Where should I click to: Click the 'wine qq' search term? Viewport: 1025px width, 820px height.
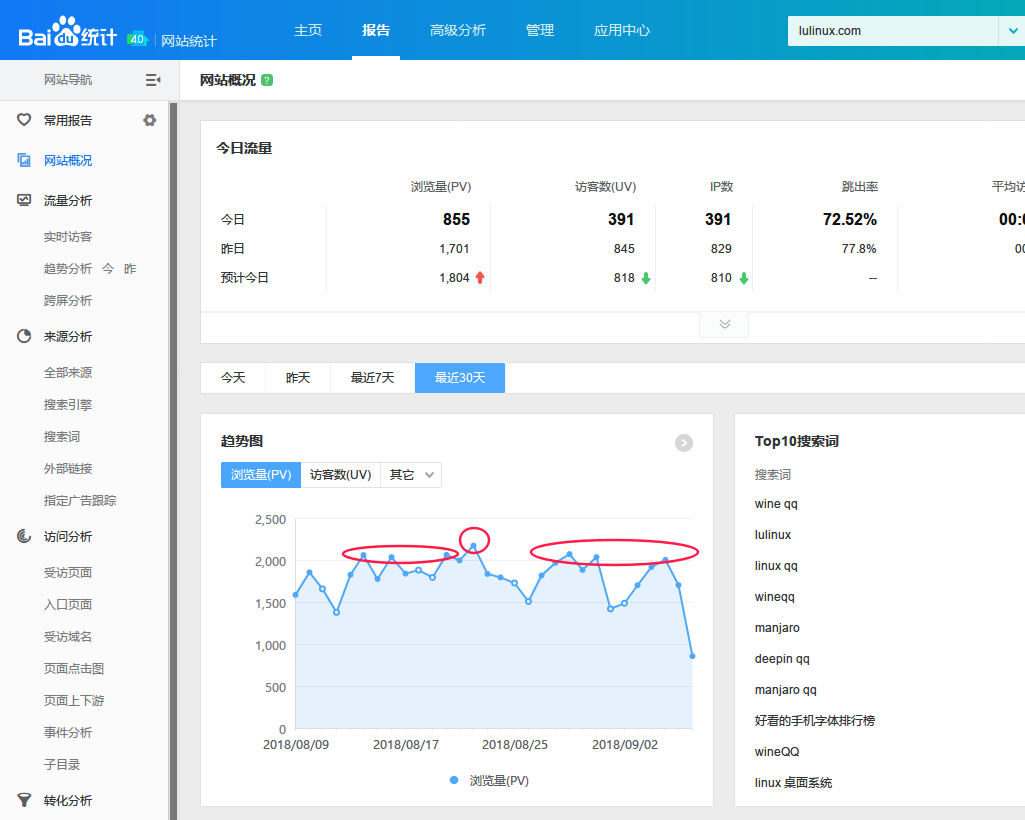pyautogui.click(x=776, y=504)
